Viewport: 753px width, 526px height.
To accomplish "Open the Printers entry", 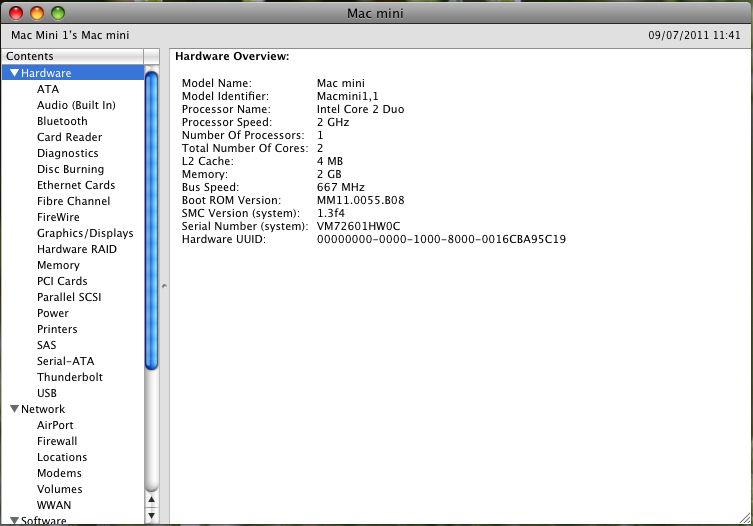I will 57,329.
